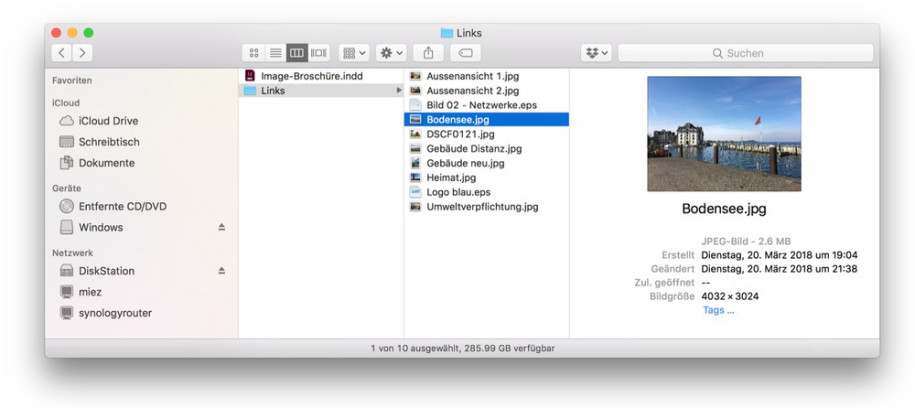915x408 pixels.
Task: Go forward with the right arrow button
Action: (82, 53)
